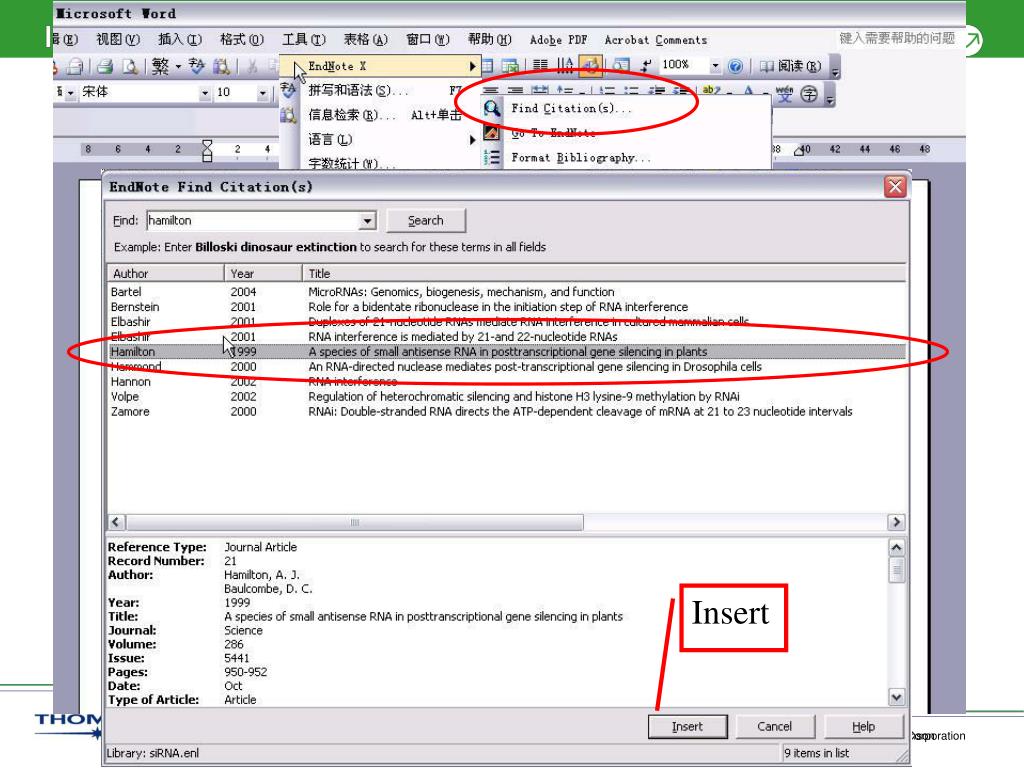Click the Cancel button
The height and width of the screenshot is (768, 1024).
click(x=775, y=726)
